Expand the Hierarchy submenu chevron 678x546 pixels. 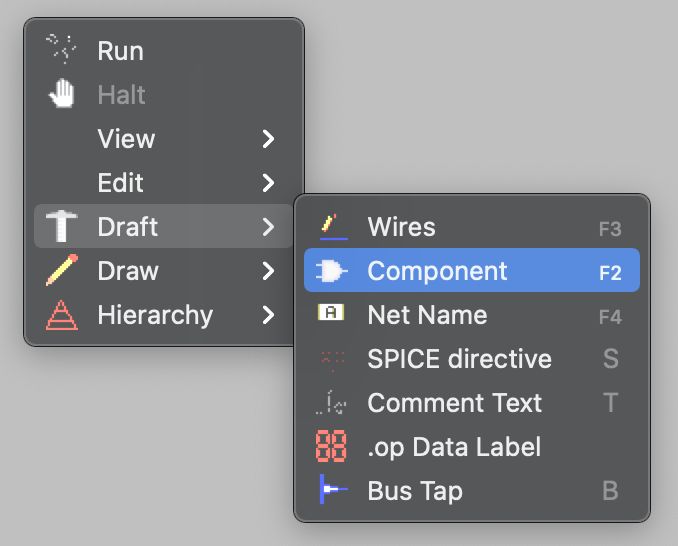pyautogui.click(x=268, y=315)
